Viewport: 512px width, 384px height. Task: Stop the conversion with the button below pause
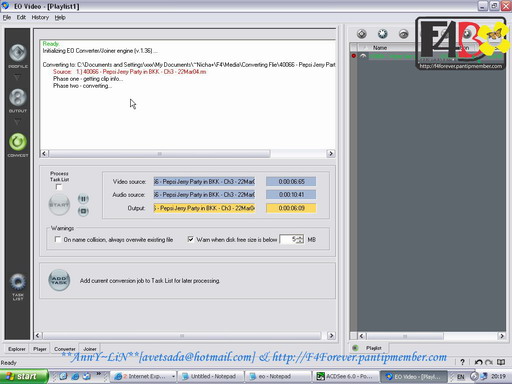tap(83, 211)
